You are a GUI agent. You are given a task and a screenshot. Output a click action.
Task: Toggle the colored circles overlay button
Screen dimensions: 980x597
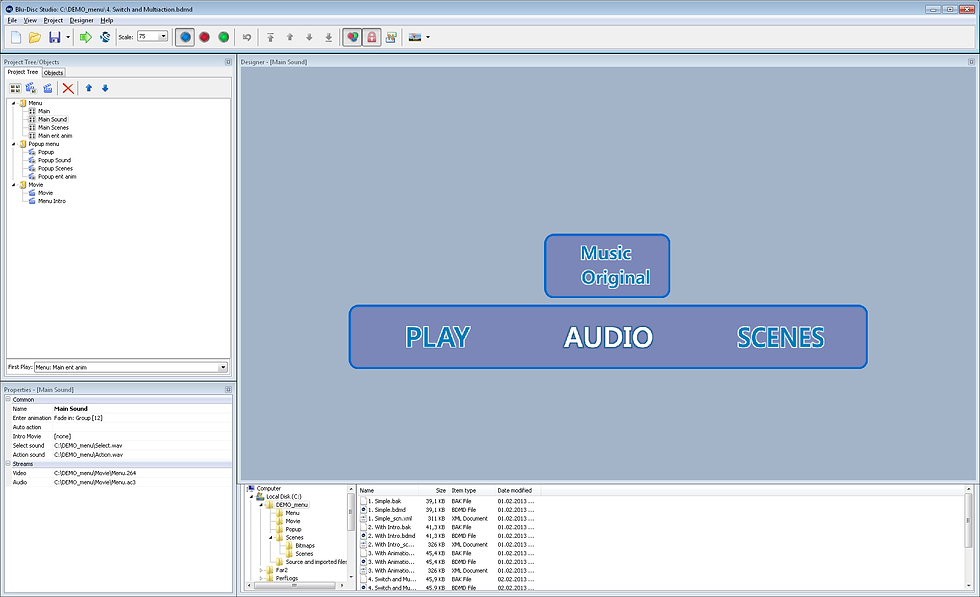352,38
